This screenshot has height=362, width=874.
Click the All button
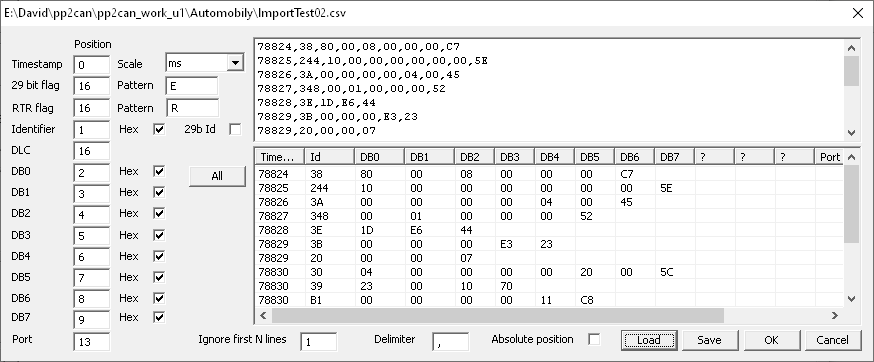click(x=217, y=176)
